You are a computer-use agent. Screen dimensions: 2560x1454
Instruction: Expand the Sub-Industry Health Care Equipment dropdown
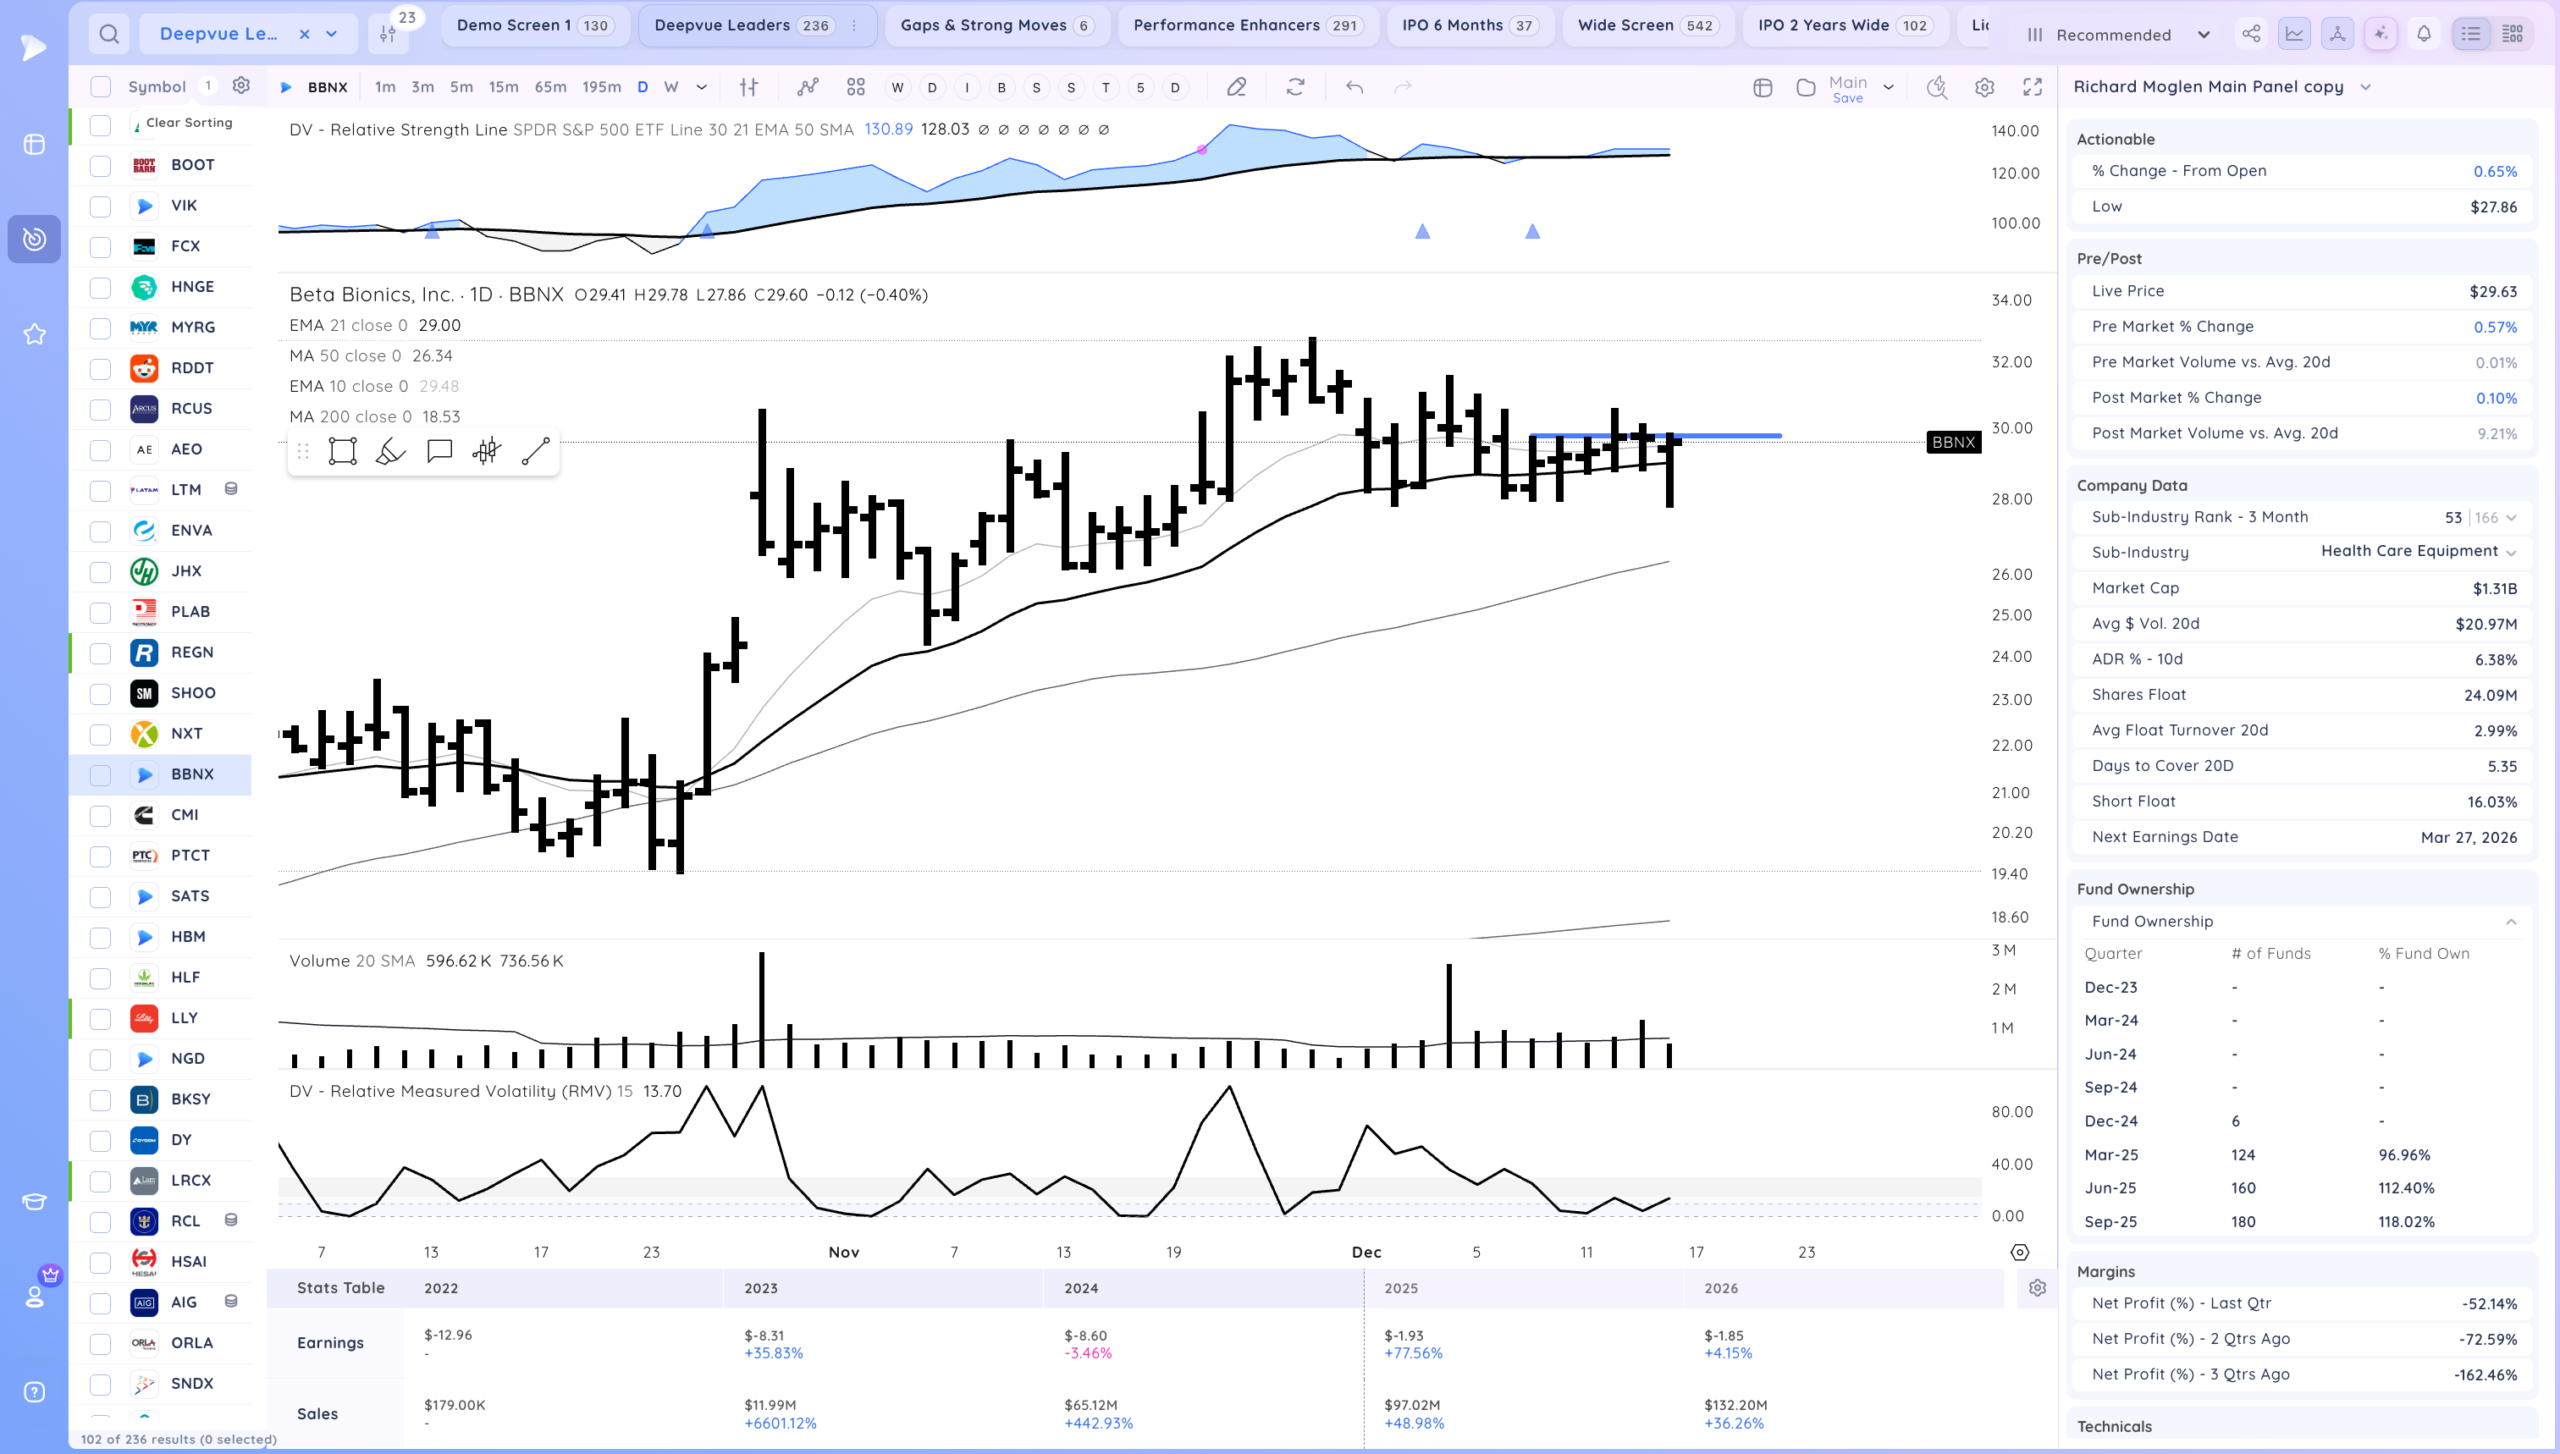pyautogui.click(x=2511, y=552)
